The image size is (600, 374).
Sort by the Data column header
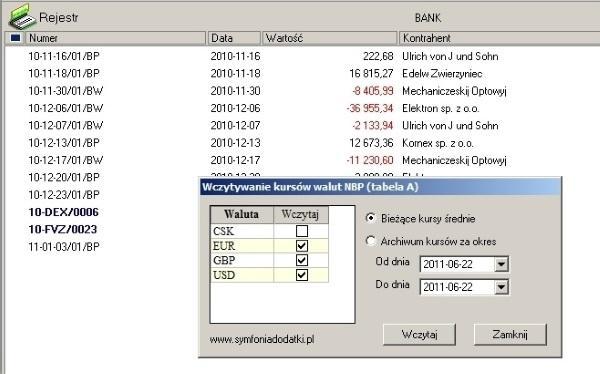(x=234, y=38)
